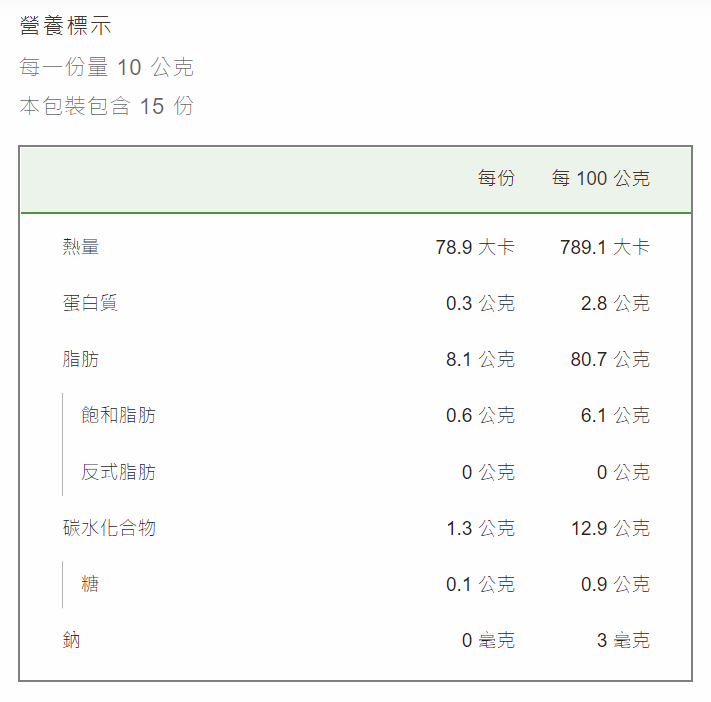Viewport: 711px width, 702px height.
Task: Select the 本包裝包含 15 份 line
Action: [x=107, y=106]
